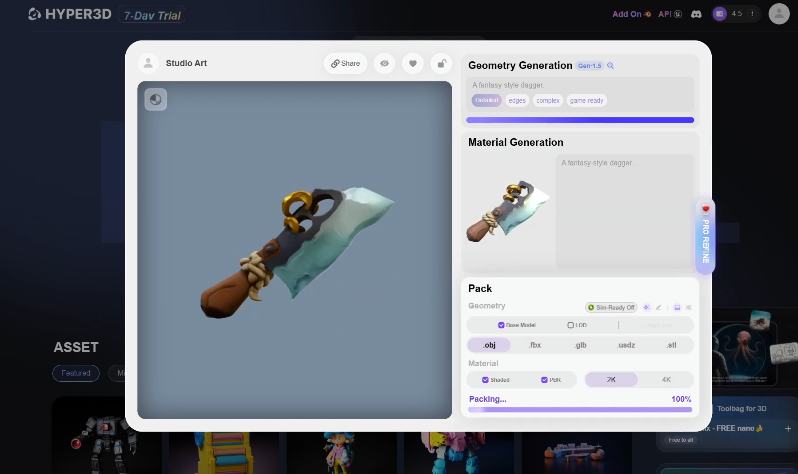Click the 'Packing...' status text
This screenshot has height=474, width=798.
[x=488, y=399]
